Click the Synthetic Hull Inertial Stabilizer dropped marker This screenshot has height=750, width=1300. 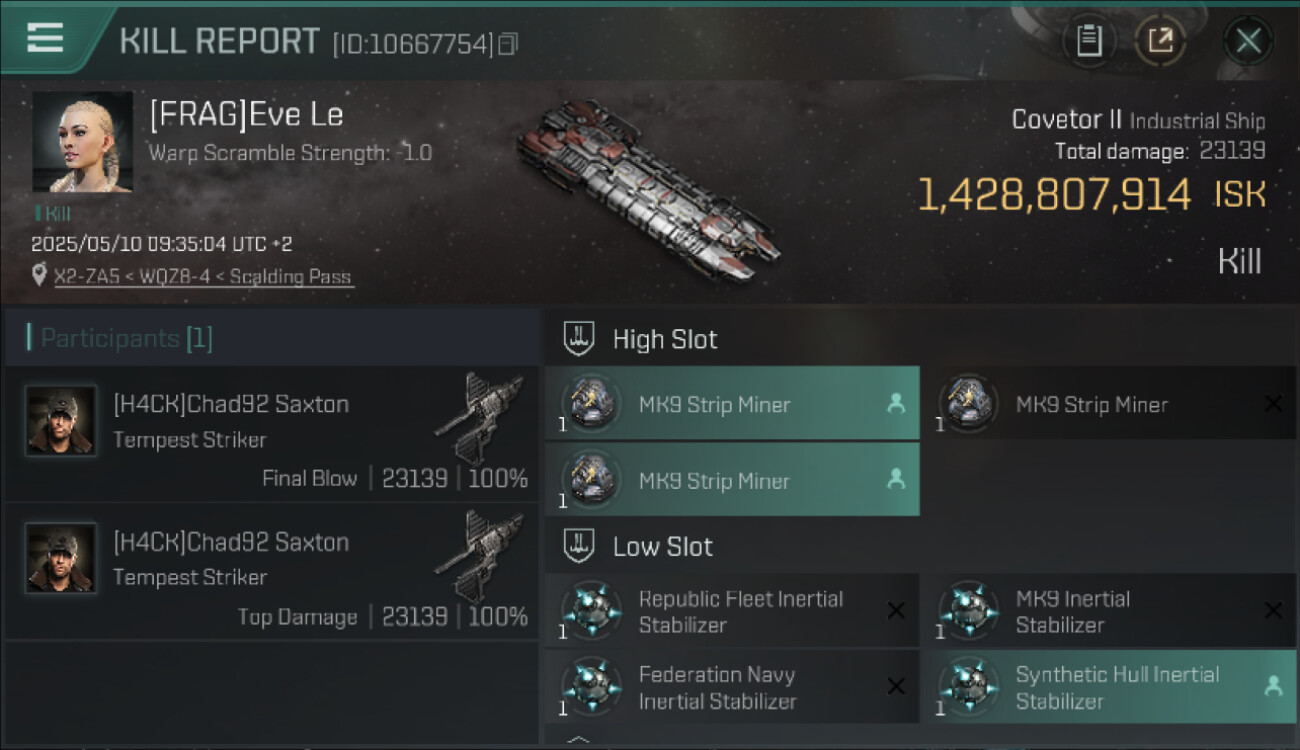tap(1272, 686)
